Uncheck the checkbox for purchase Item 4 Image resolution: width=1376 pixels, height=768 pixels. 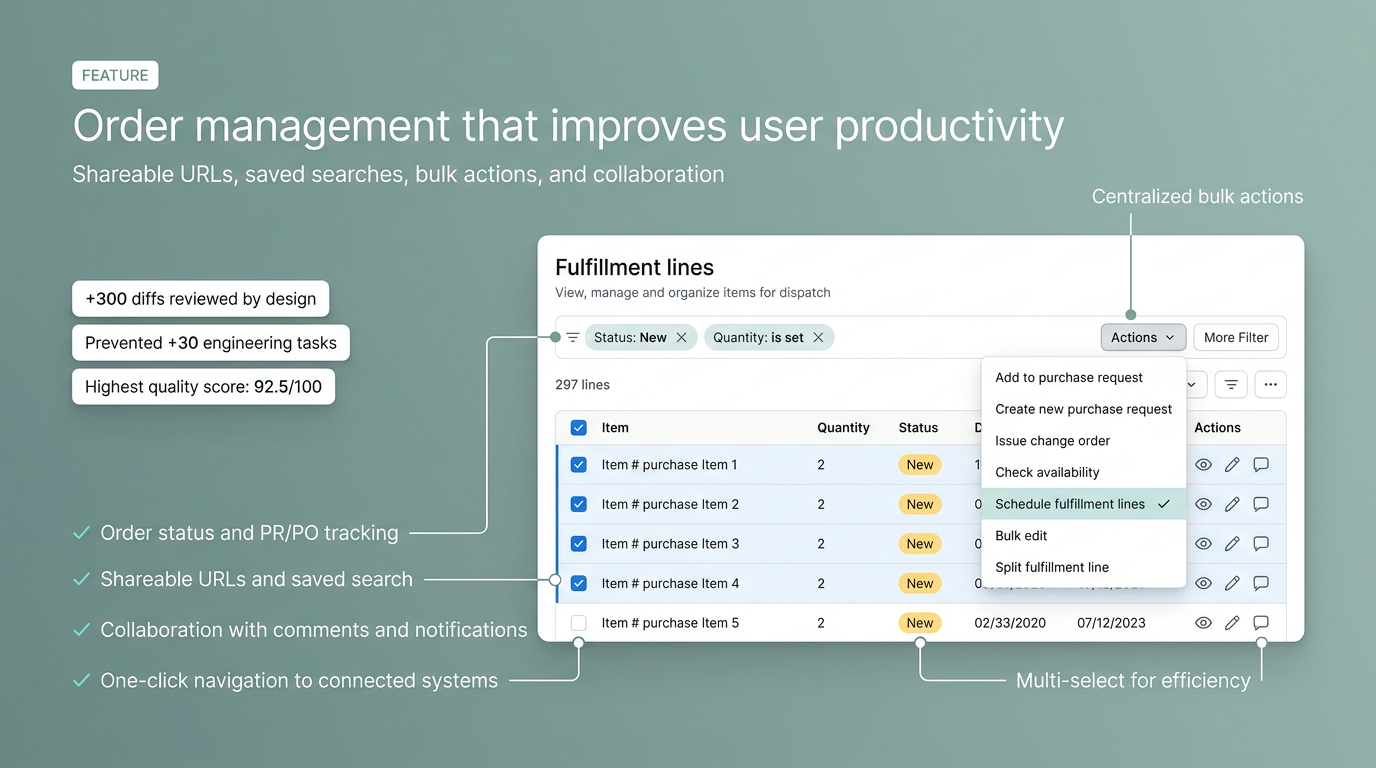pyautogui.click(x=578, y=583)
